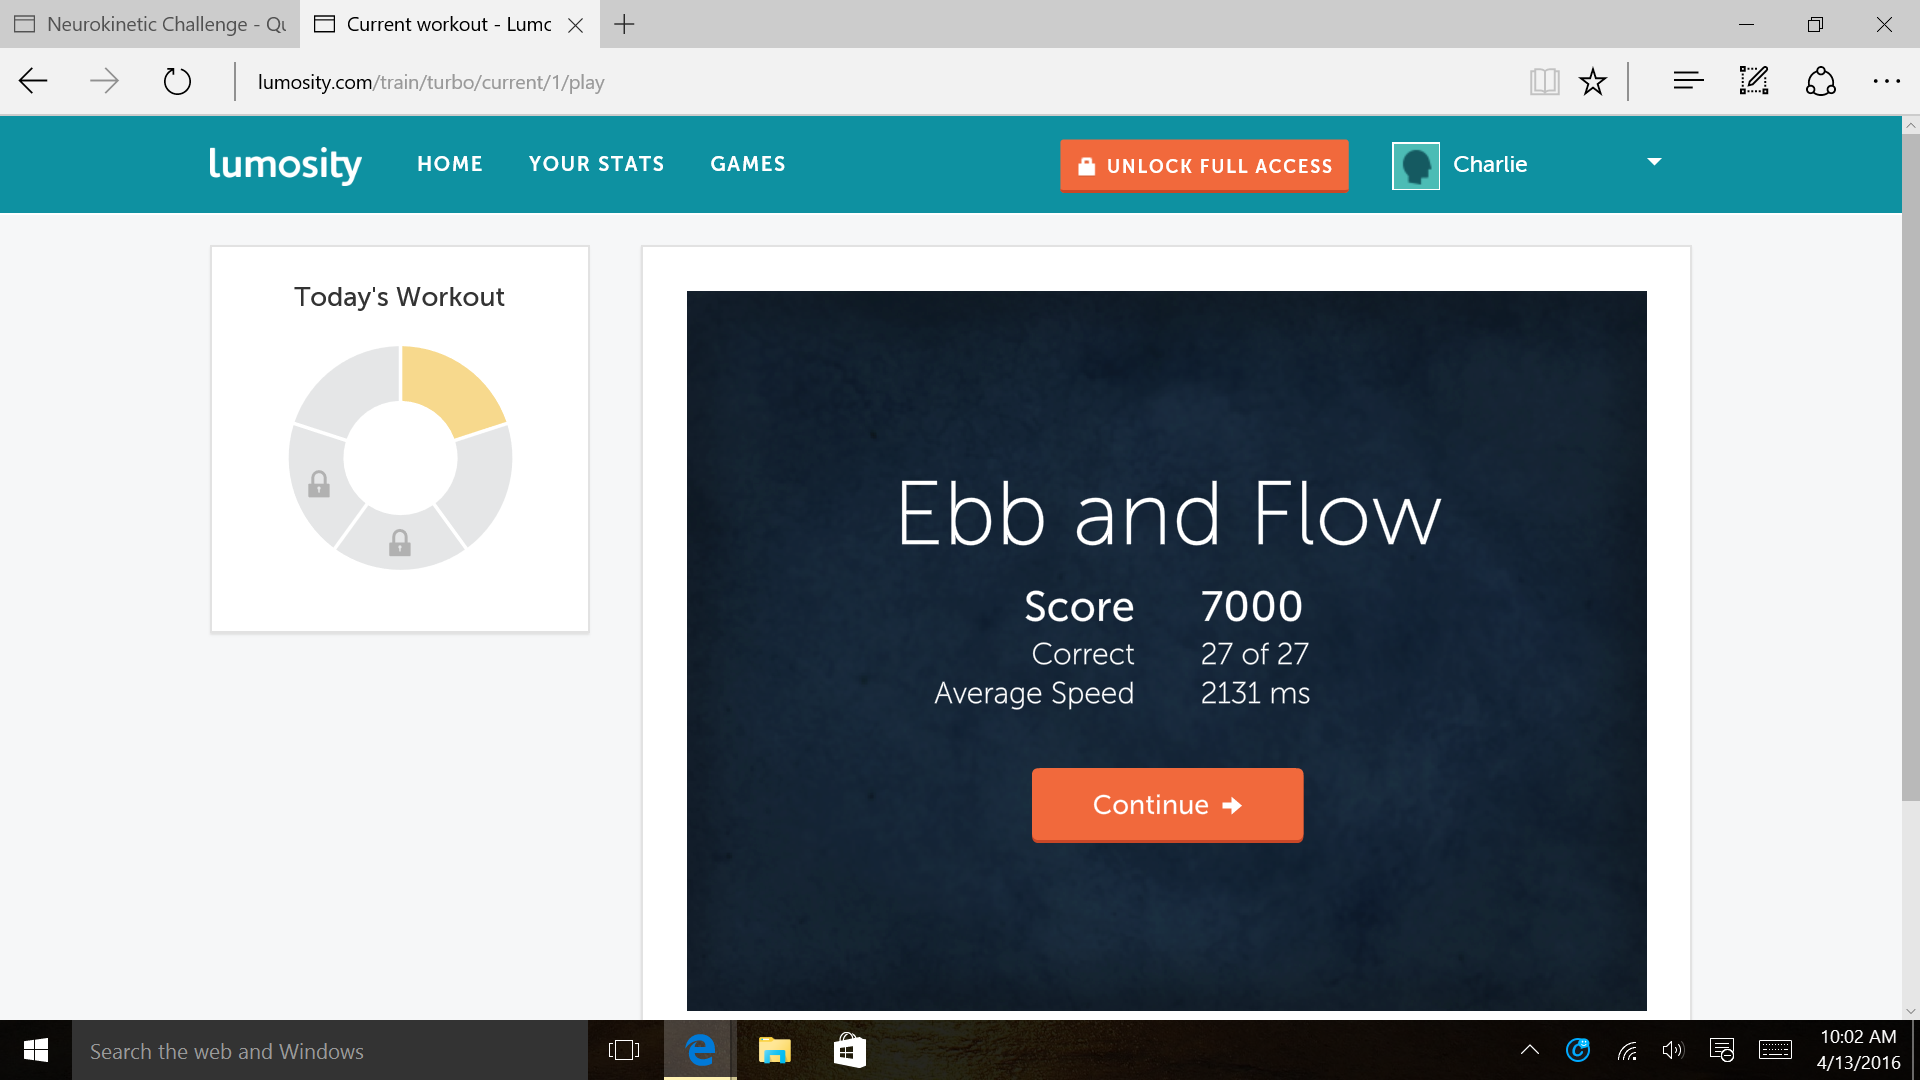Open Task View in taskbar
This screenshot has height=1080, width=1920.
pyautogui.click(x=624, y=1050)
